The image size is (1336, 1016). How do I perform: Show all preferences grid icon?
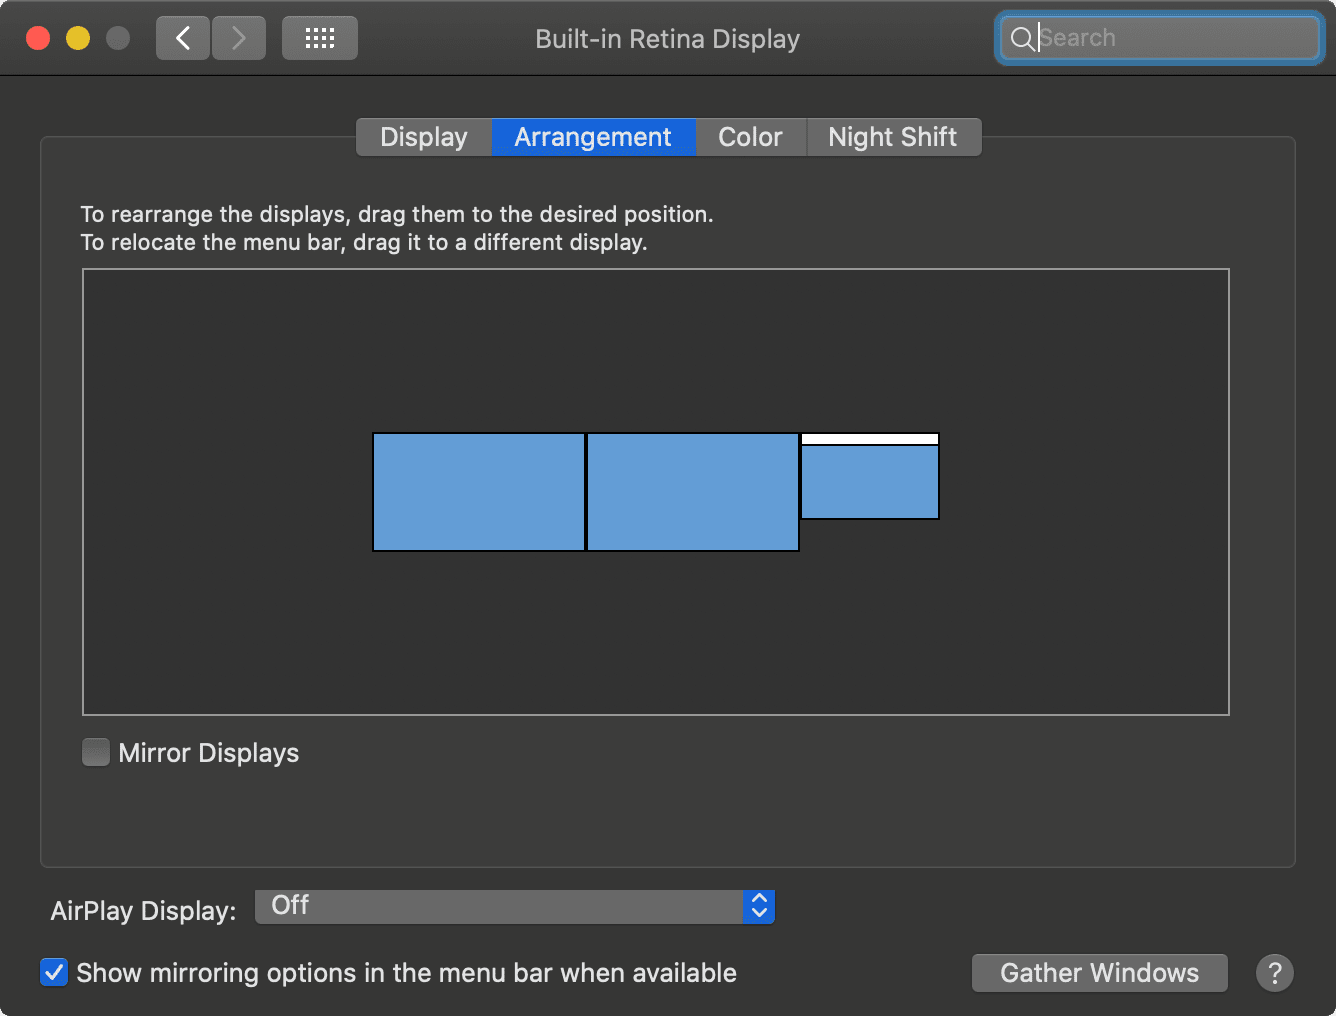319,38
